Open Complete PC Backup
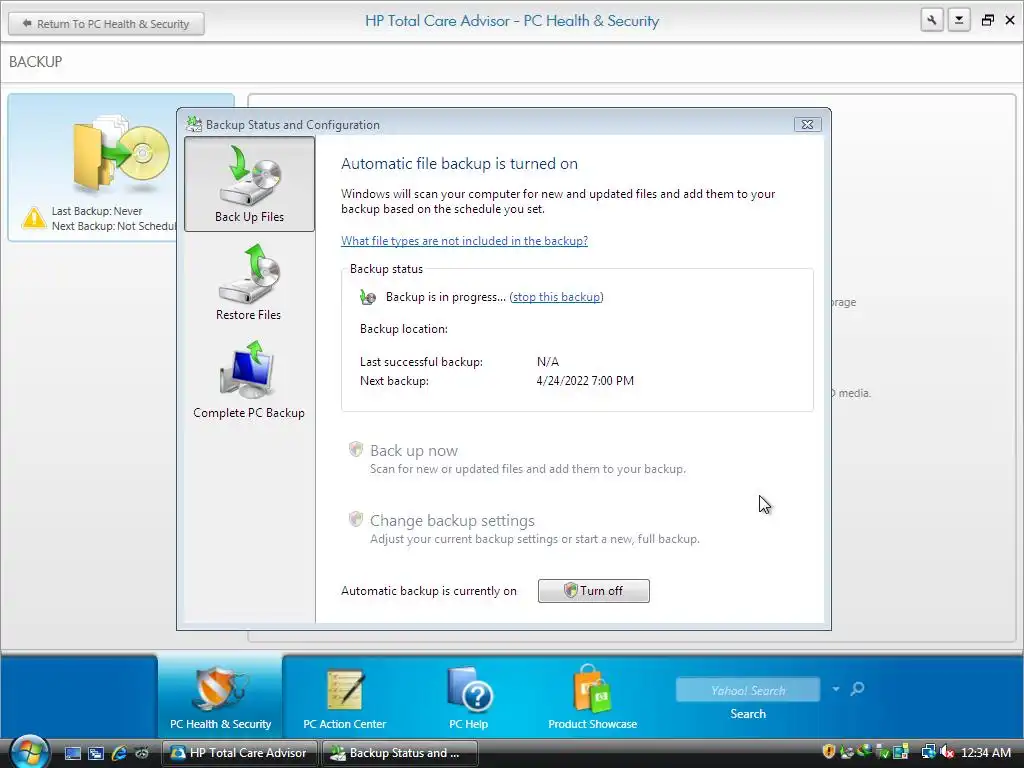Image resolution: width=1024 pixels, height=768 pixels. coord(249,379)
